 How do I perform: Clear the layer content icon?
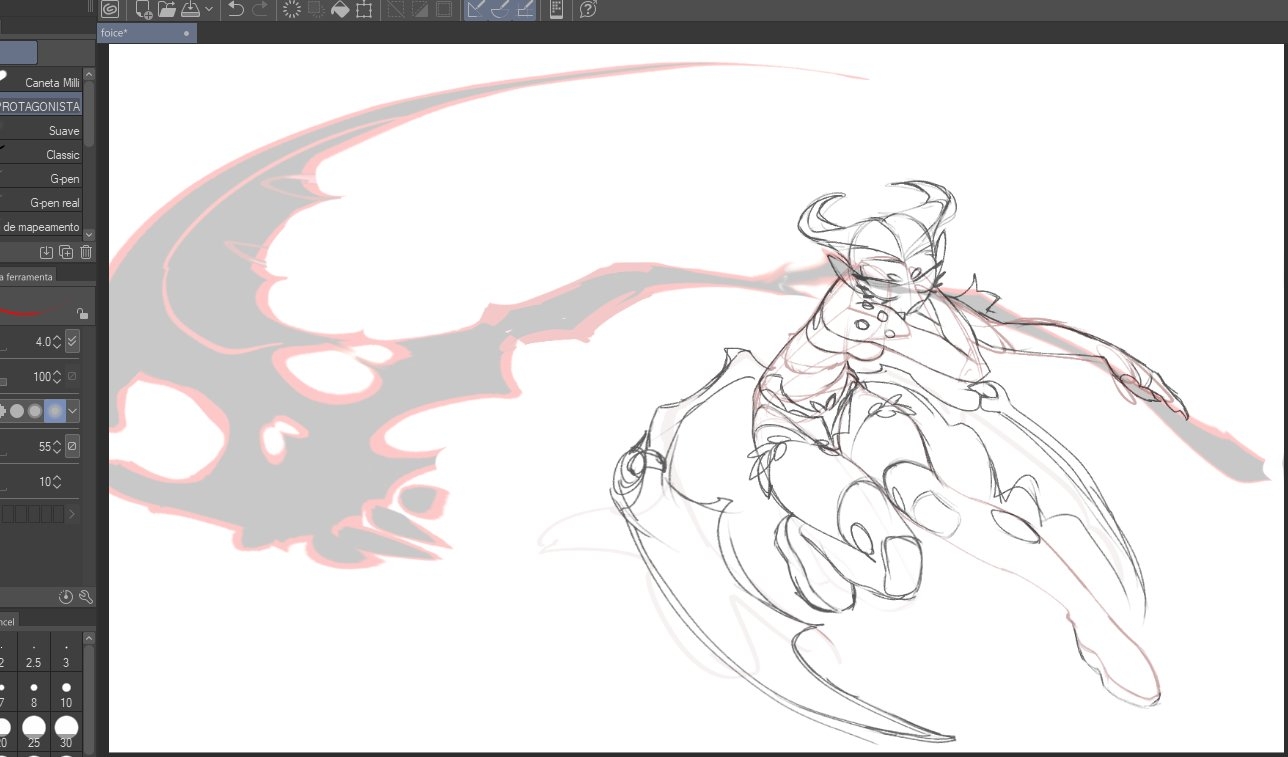292,10
